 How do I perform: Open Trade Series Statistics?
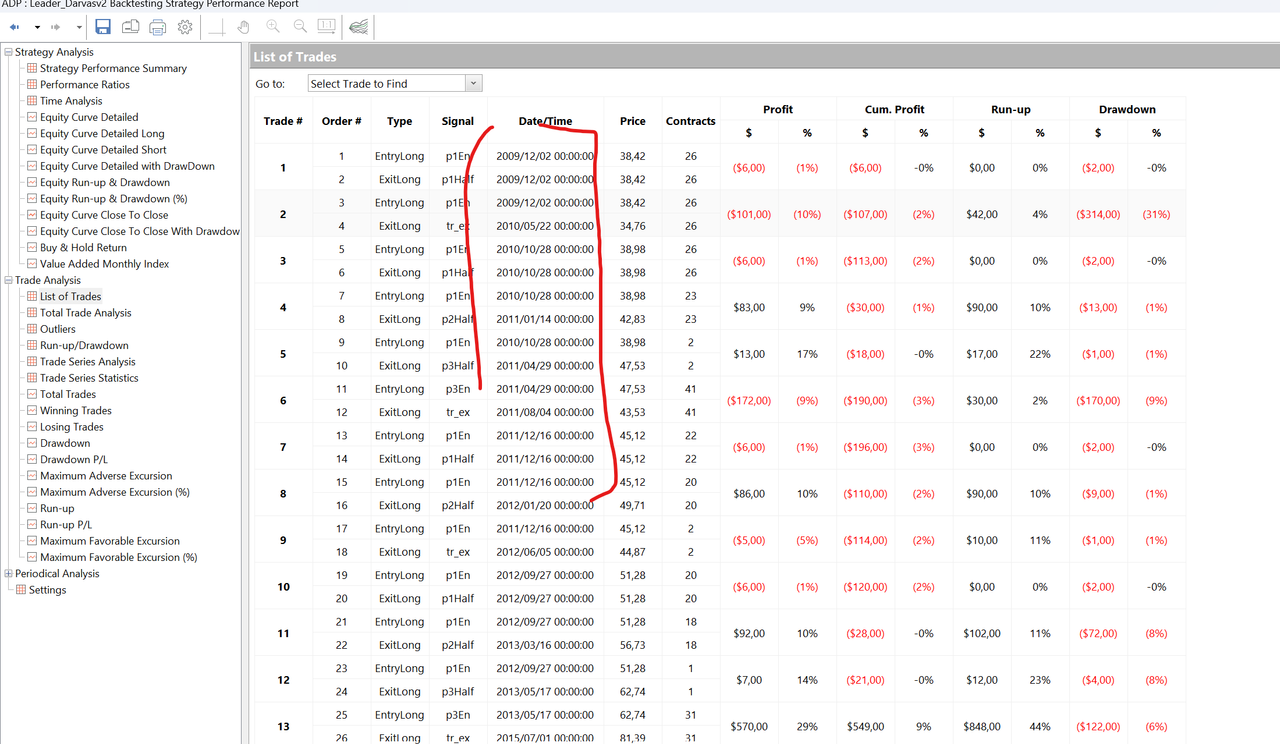point(89,378)
